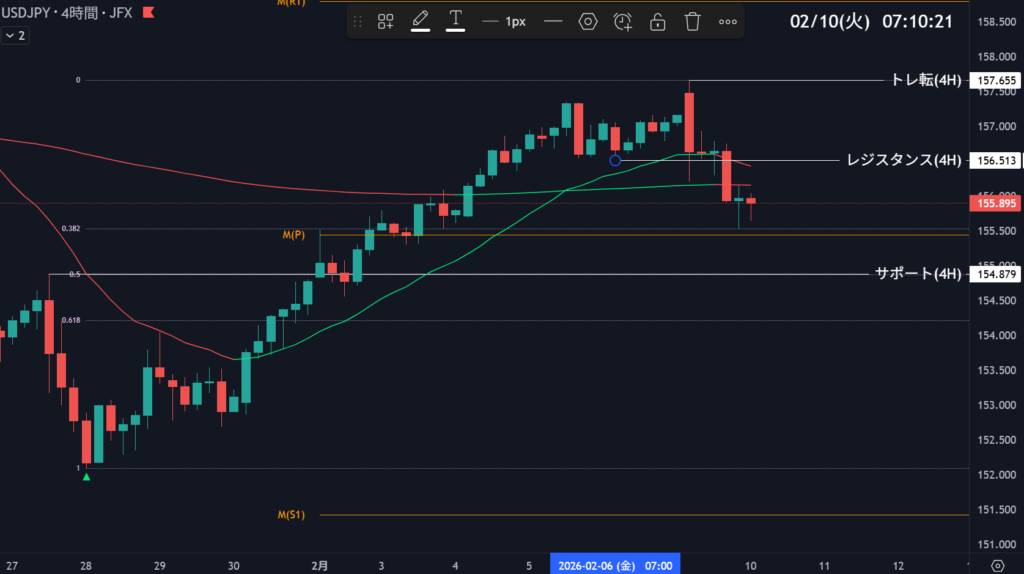The image size is (1024, 574).
Task: Click the red flag icon beside JFX
Action: point(148,12)
